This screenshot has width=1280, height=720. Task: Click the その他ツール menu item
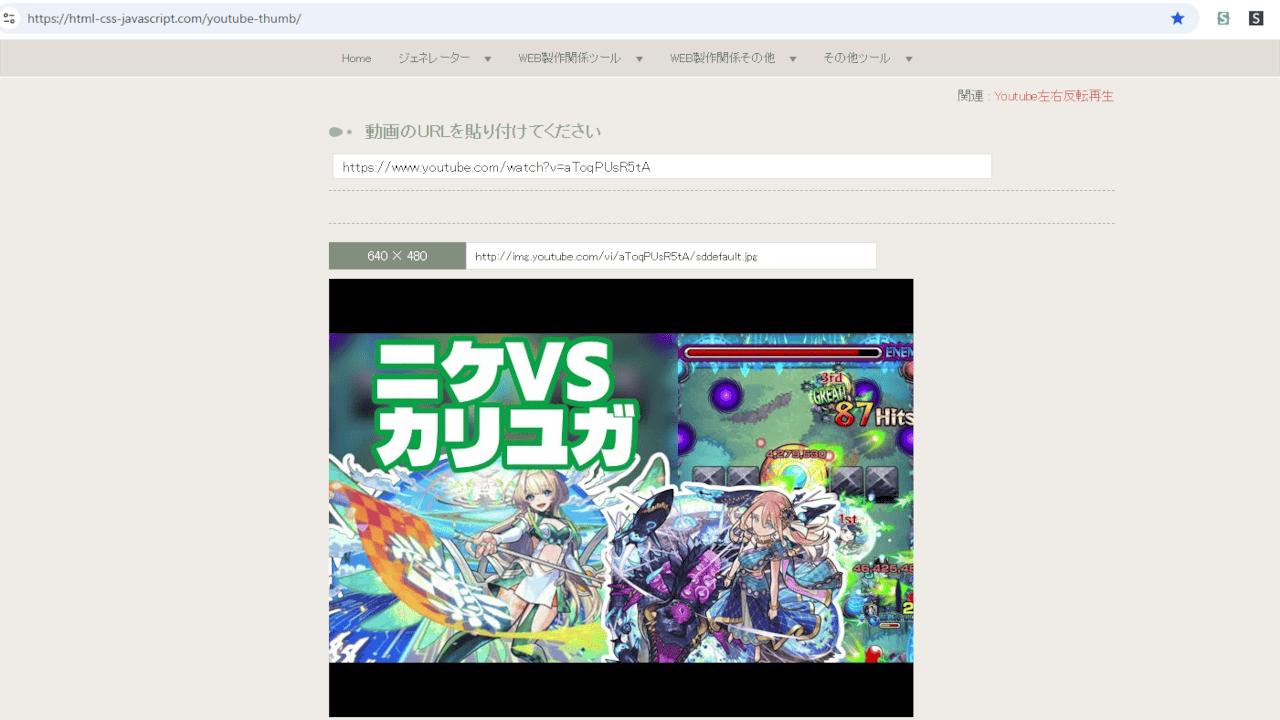(x=856, y=59)
